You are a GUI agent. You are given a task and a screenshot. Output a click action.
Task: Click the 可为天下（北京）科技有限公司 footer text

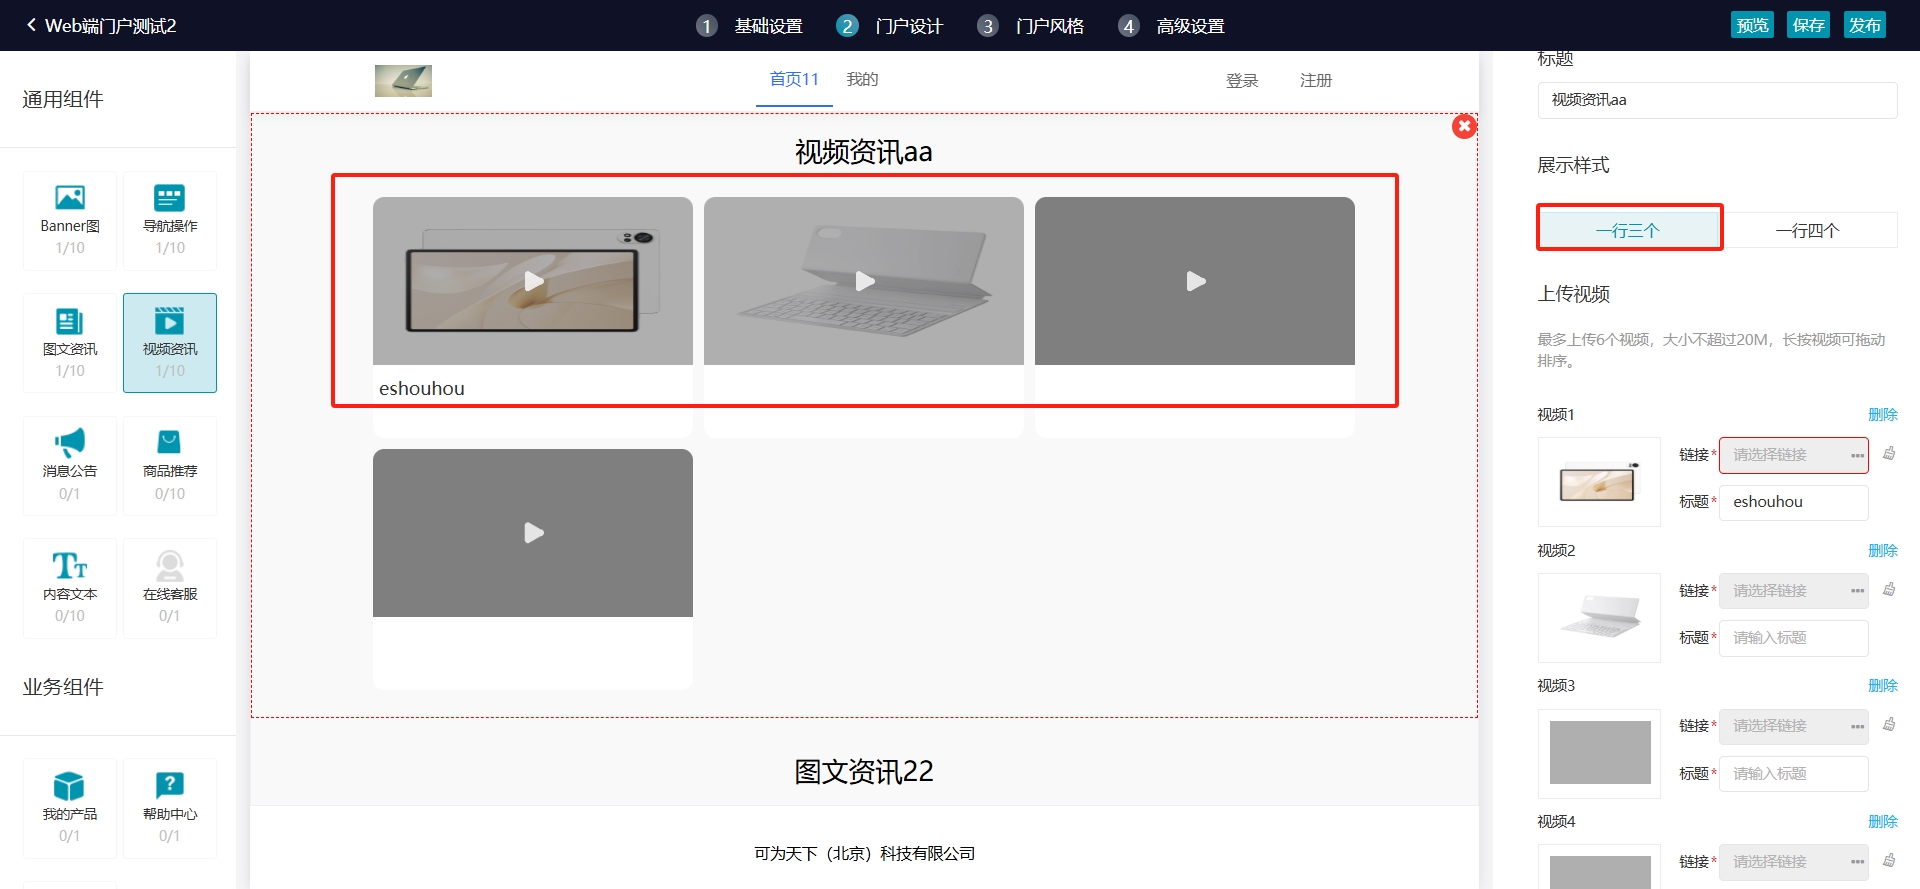864,853
